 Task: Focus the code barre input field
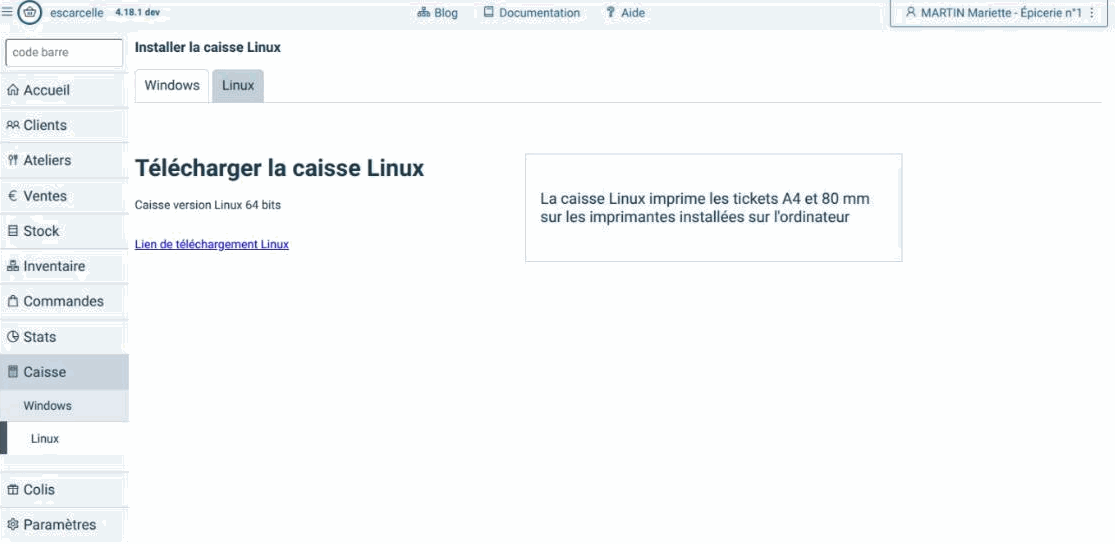coord(64,53)
